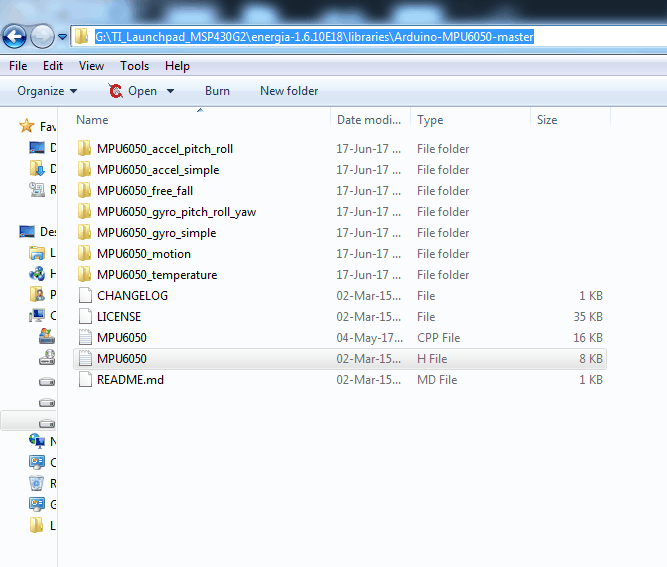Click the 04-May-17 date cell
Viewport: 667px width, 567px height.
tap(369, 338)
